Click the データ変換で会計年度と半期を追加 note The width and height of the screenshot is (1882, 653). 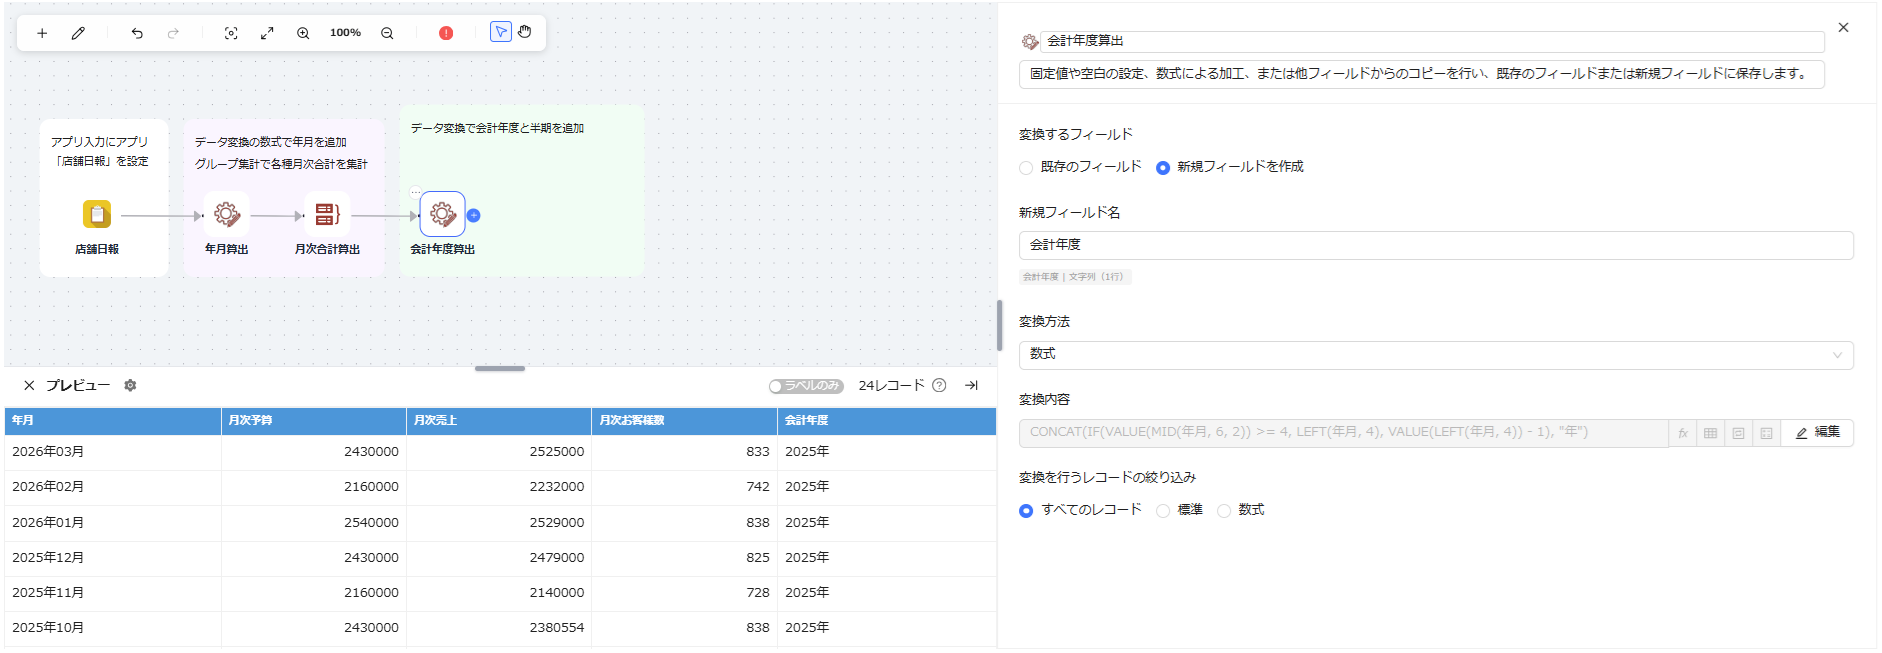point(497,128)
